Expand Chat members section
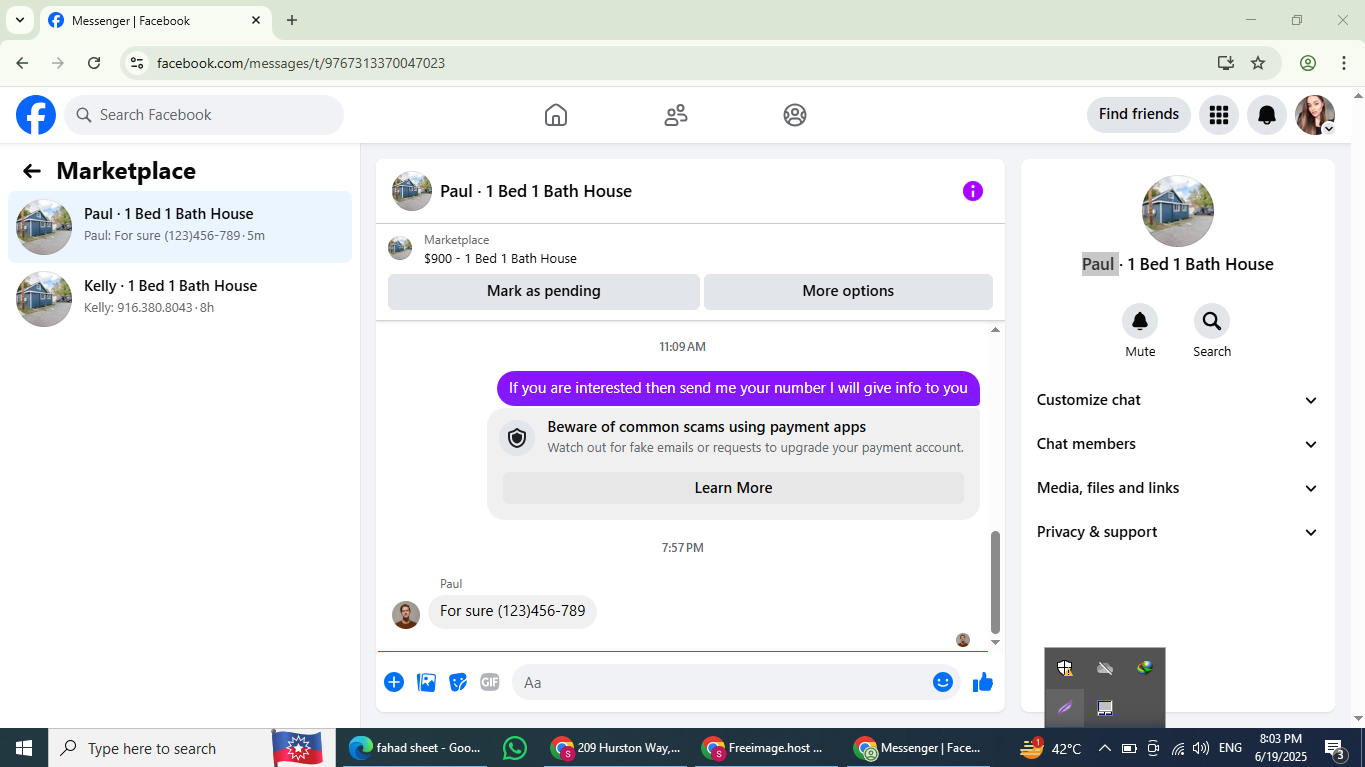1365x767 pixels. tap(1178, 444)
